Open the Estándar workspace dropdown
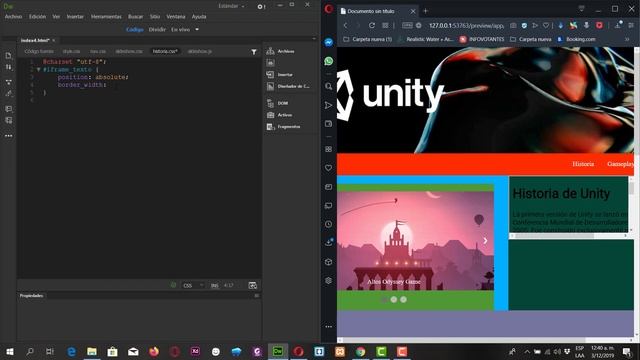 point(231,6)
